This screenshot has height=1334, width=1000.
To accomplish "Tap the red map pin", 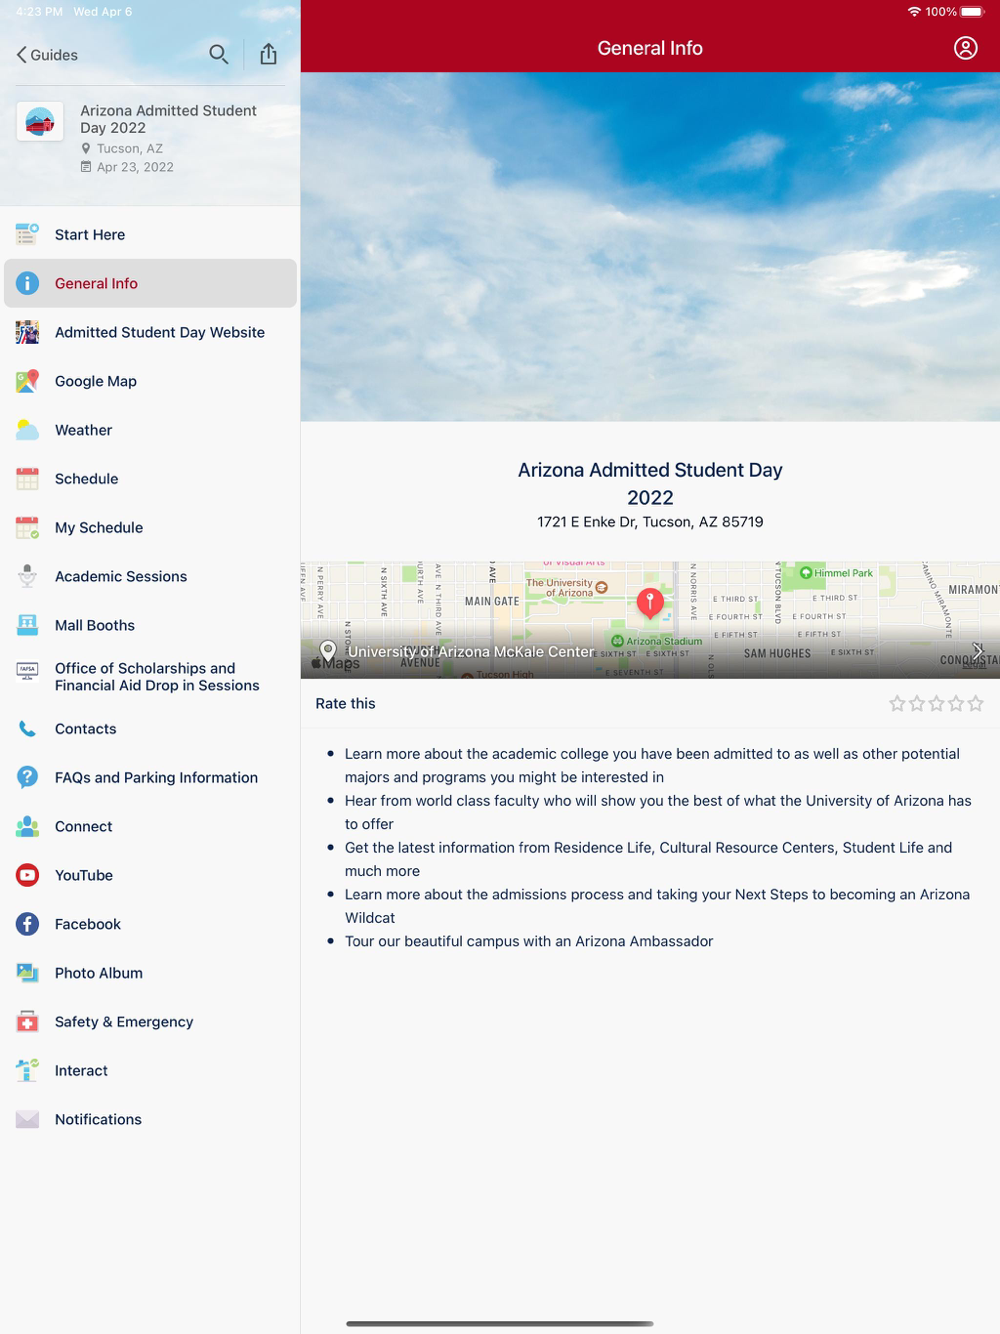I will (x=650, y=603).
